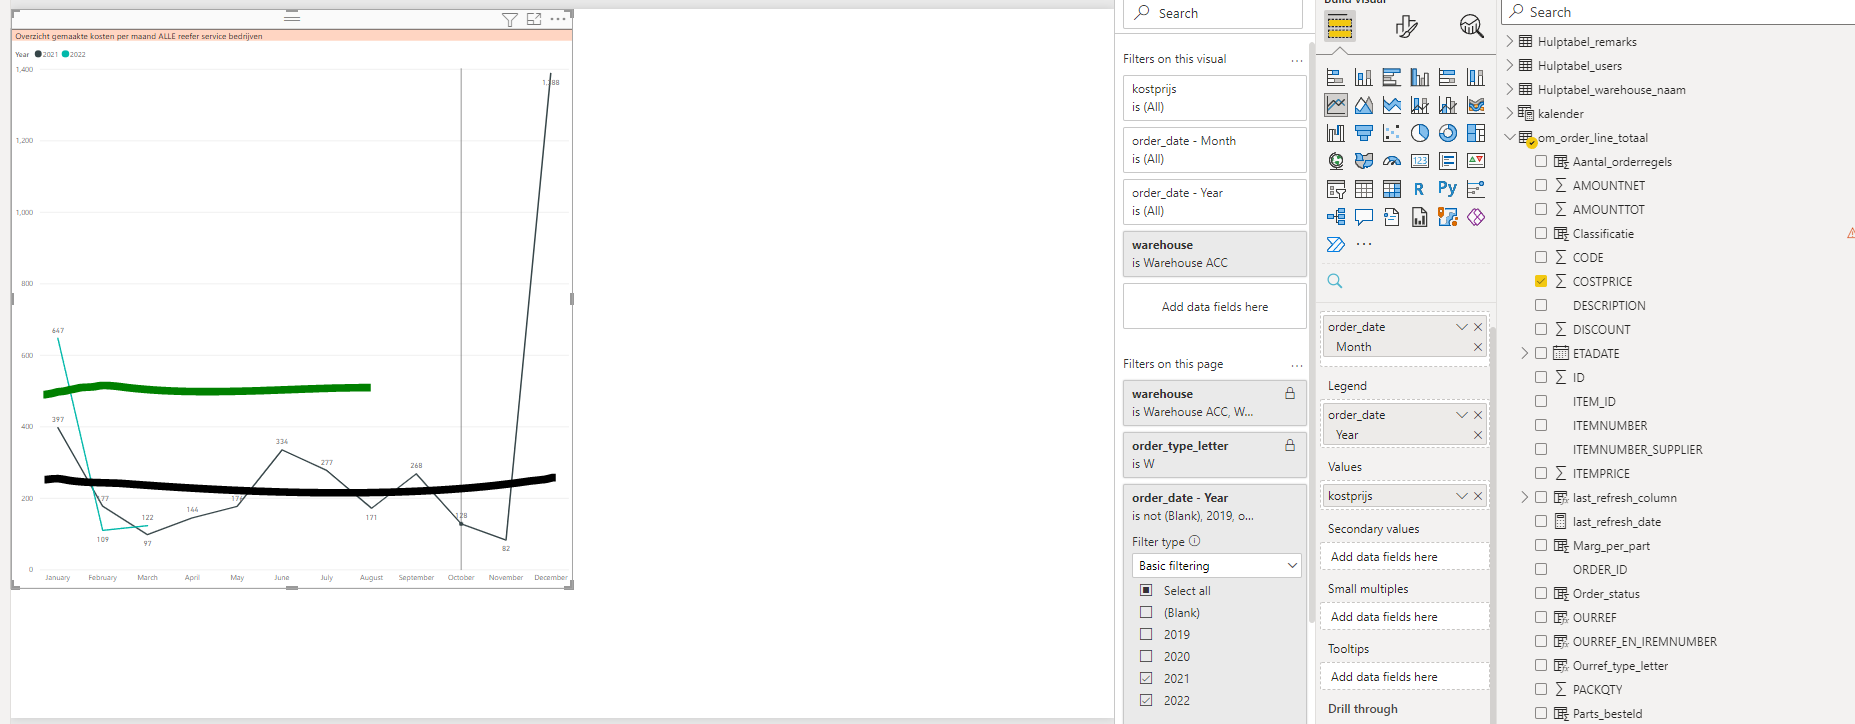Image resolution: width=1855 pixels, height=724 pixels.
Task: Click Add data fields here under Tooltips
Action: (x=1404, y=677)
